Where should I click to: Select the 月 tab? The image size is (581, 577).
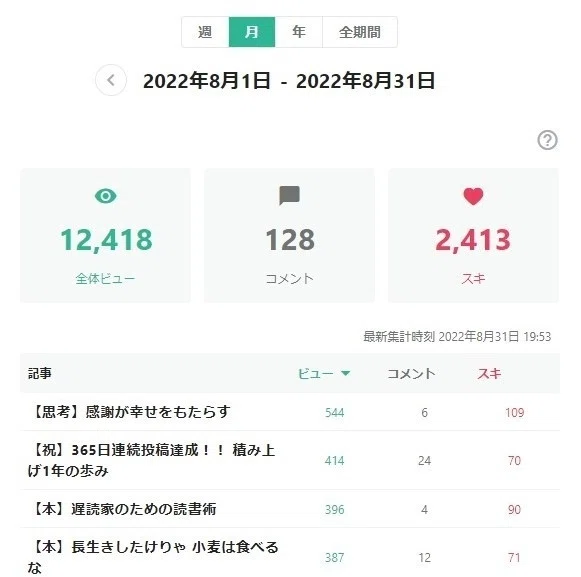252,32
